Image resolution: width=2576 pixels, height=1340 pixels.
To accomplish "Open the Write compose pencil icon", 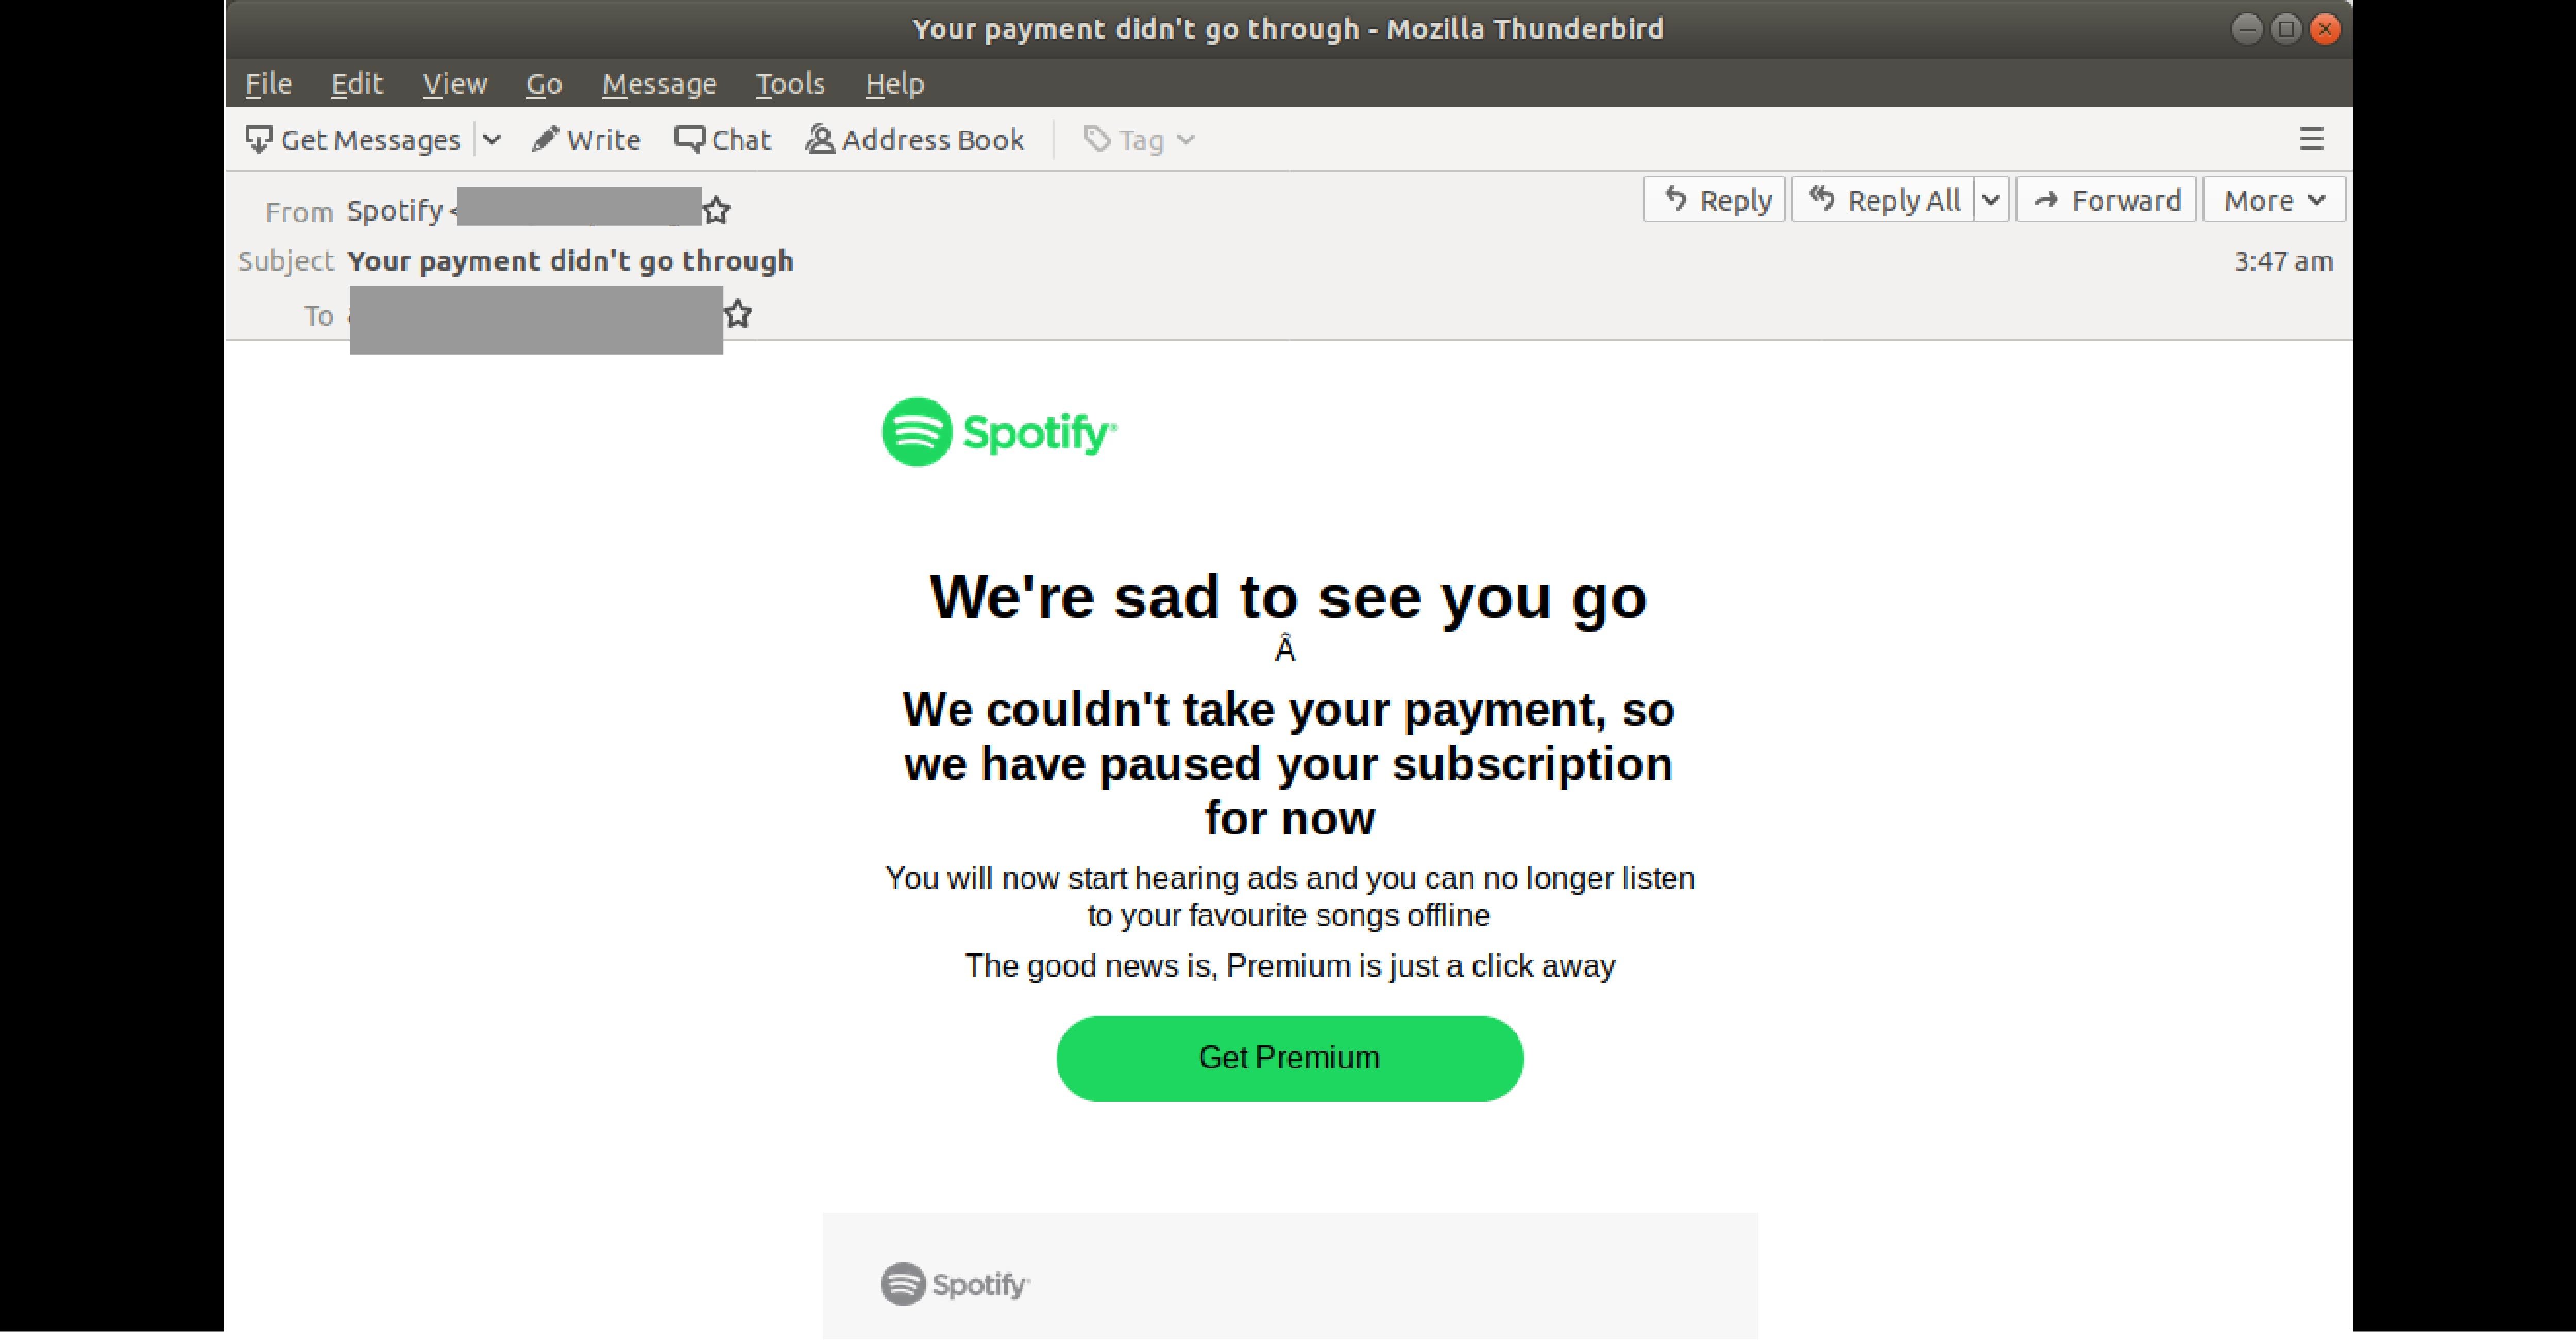I will 545,139.
